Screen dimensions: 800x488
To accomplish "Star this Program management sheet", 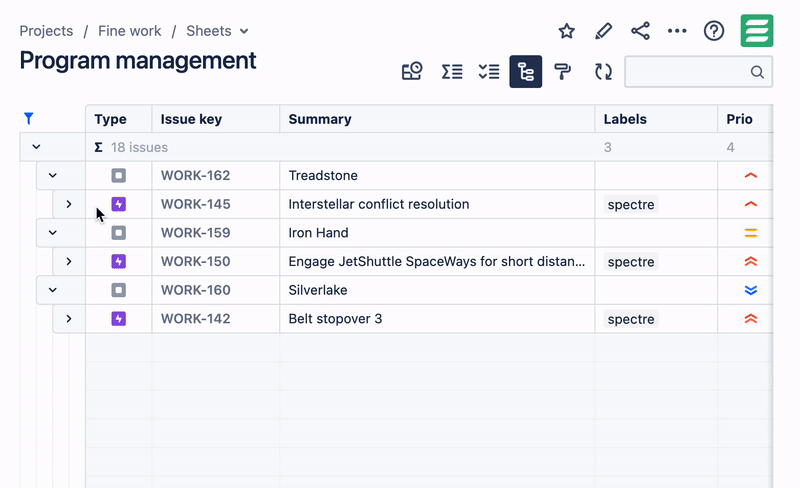I will click(x=566, y=31).
